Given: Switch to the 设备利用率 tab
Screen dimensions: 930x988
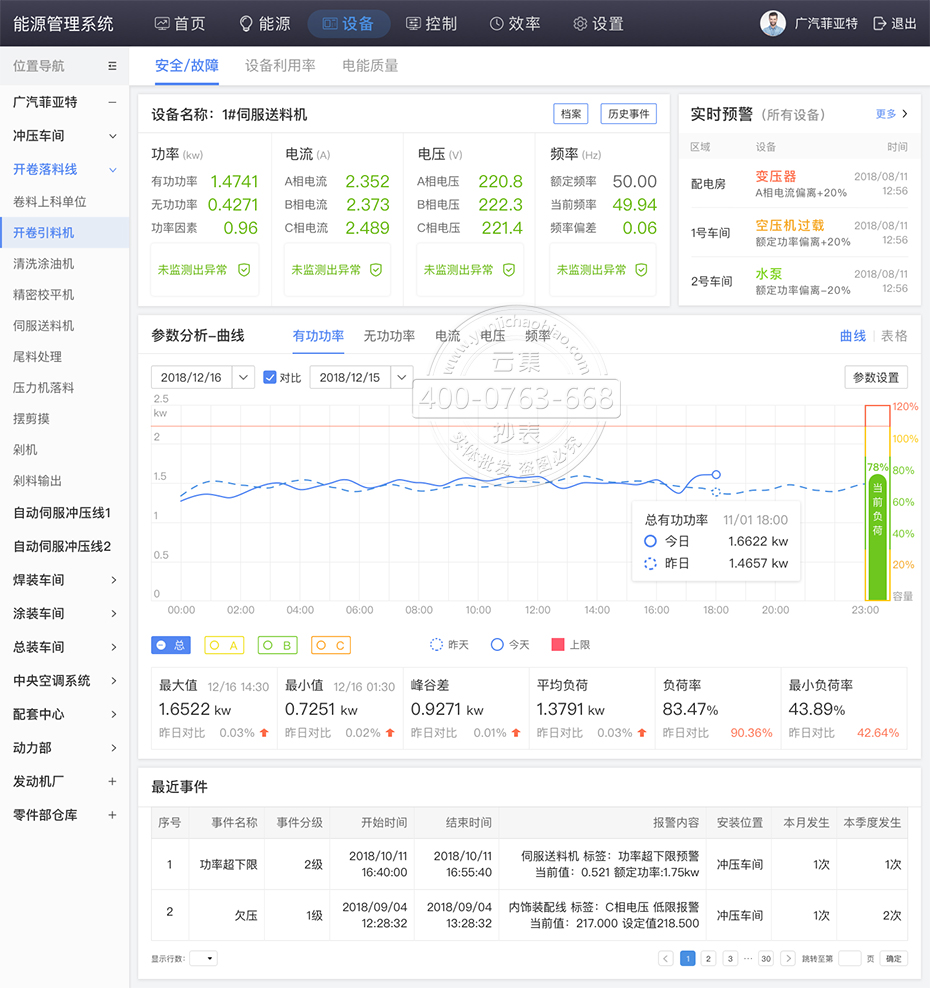Looking at the screenshot, I should (280, 66).
